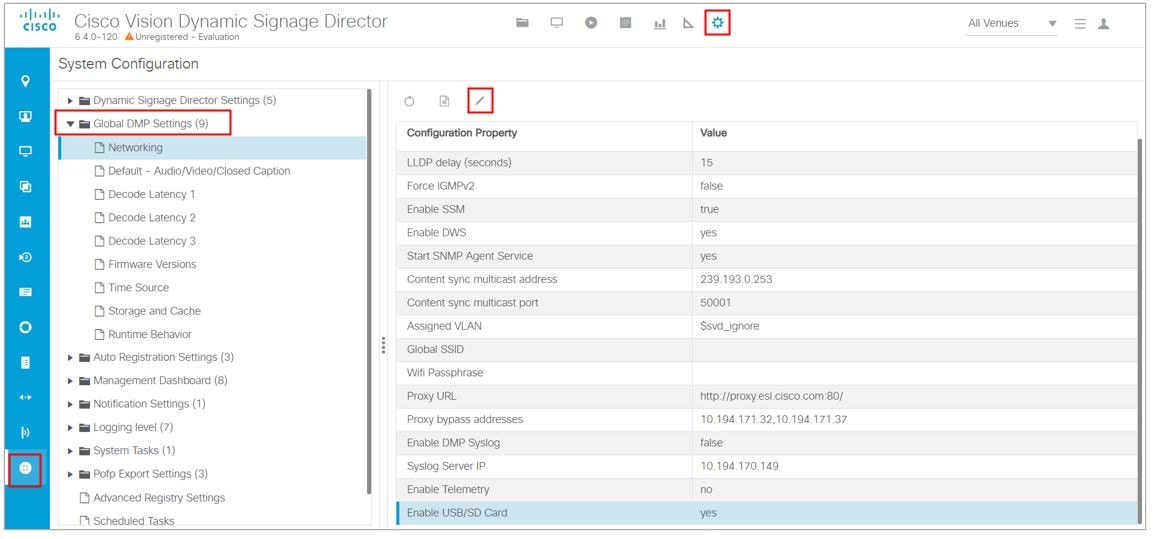Viewport: 1153px width, 539px height.
Task: Expand System Tasks folder
Action: tap(71, 451)
